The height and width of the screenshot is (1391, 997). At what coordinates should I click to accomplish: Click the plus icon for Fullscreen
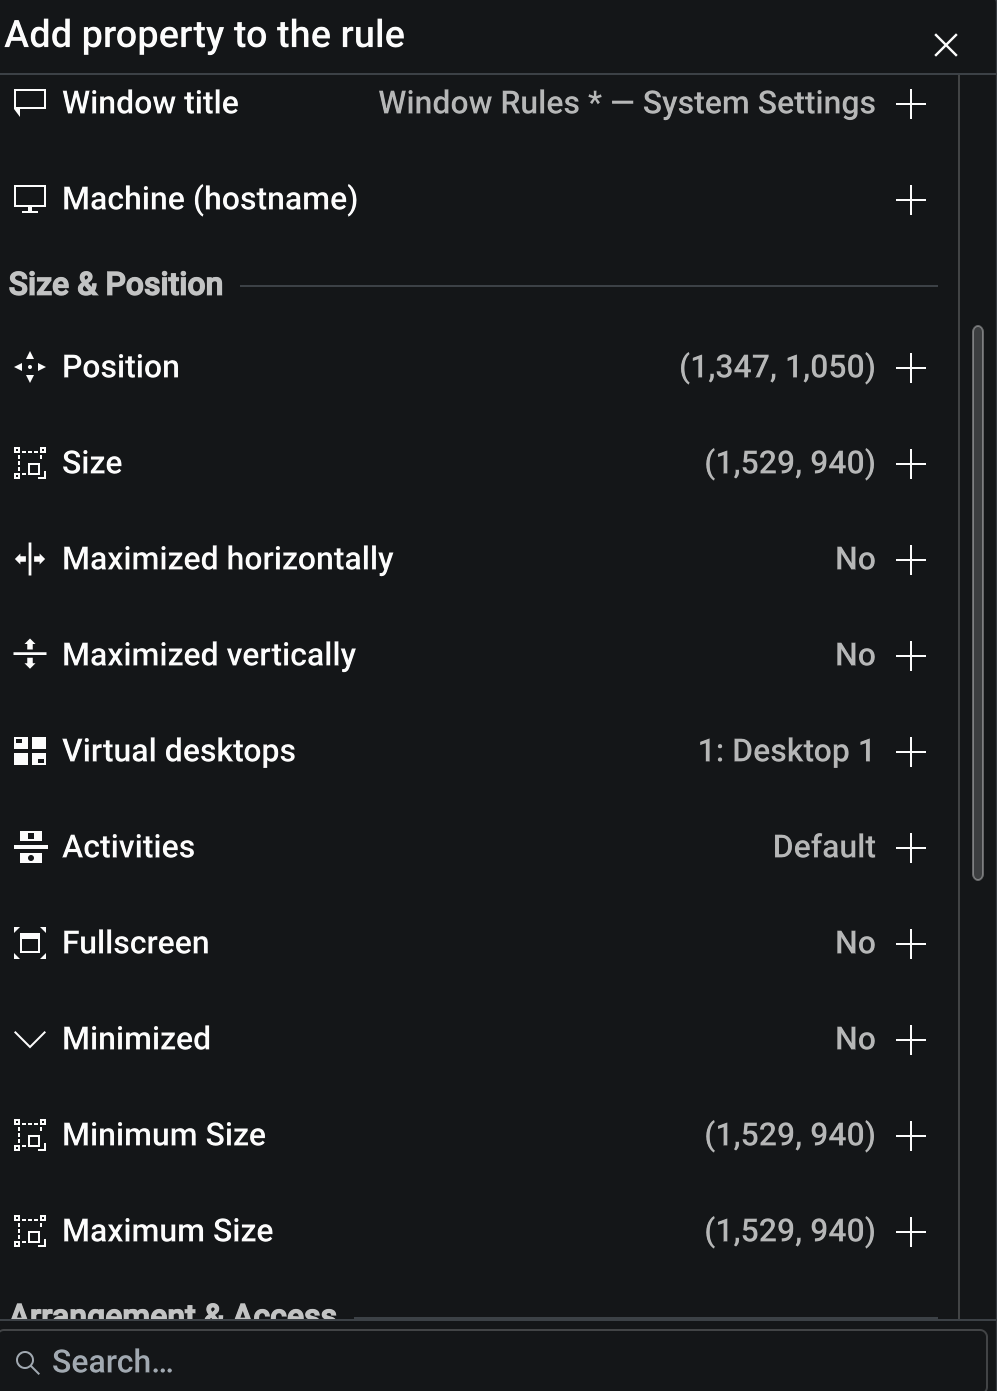(910, 944)
